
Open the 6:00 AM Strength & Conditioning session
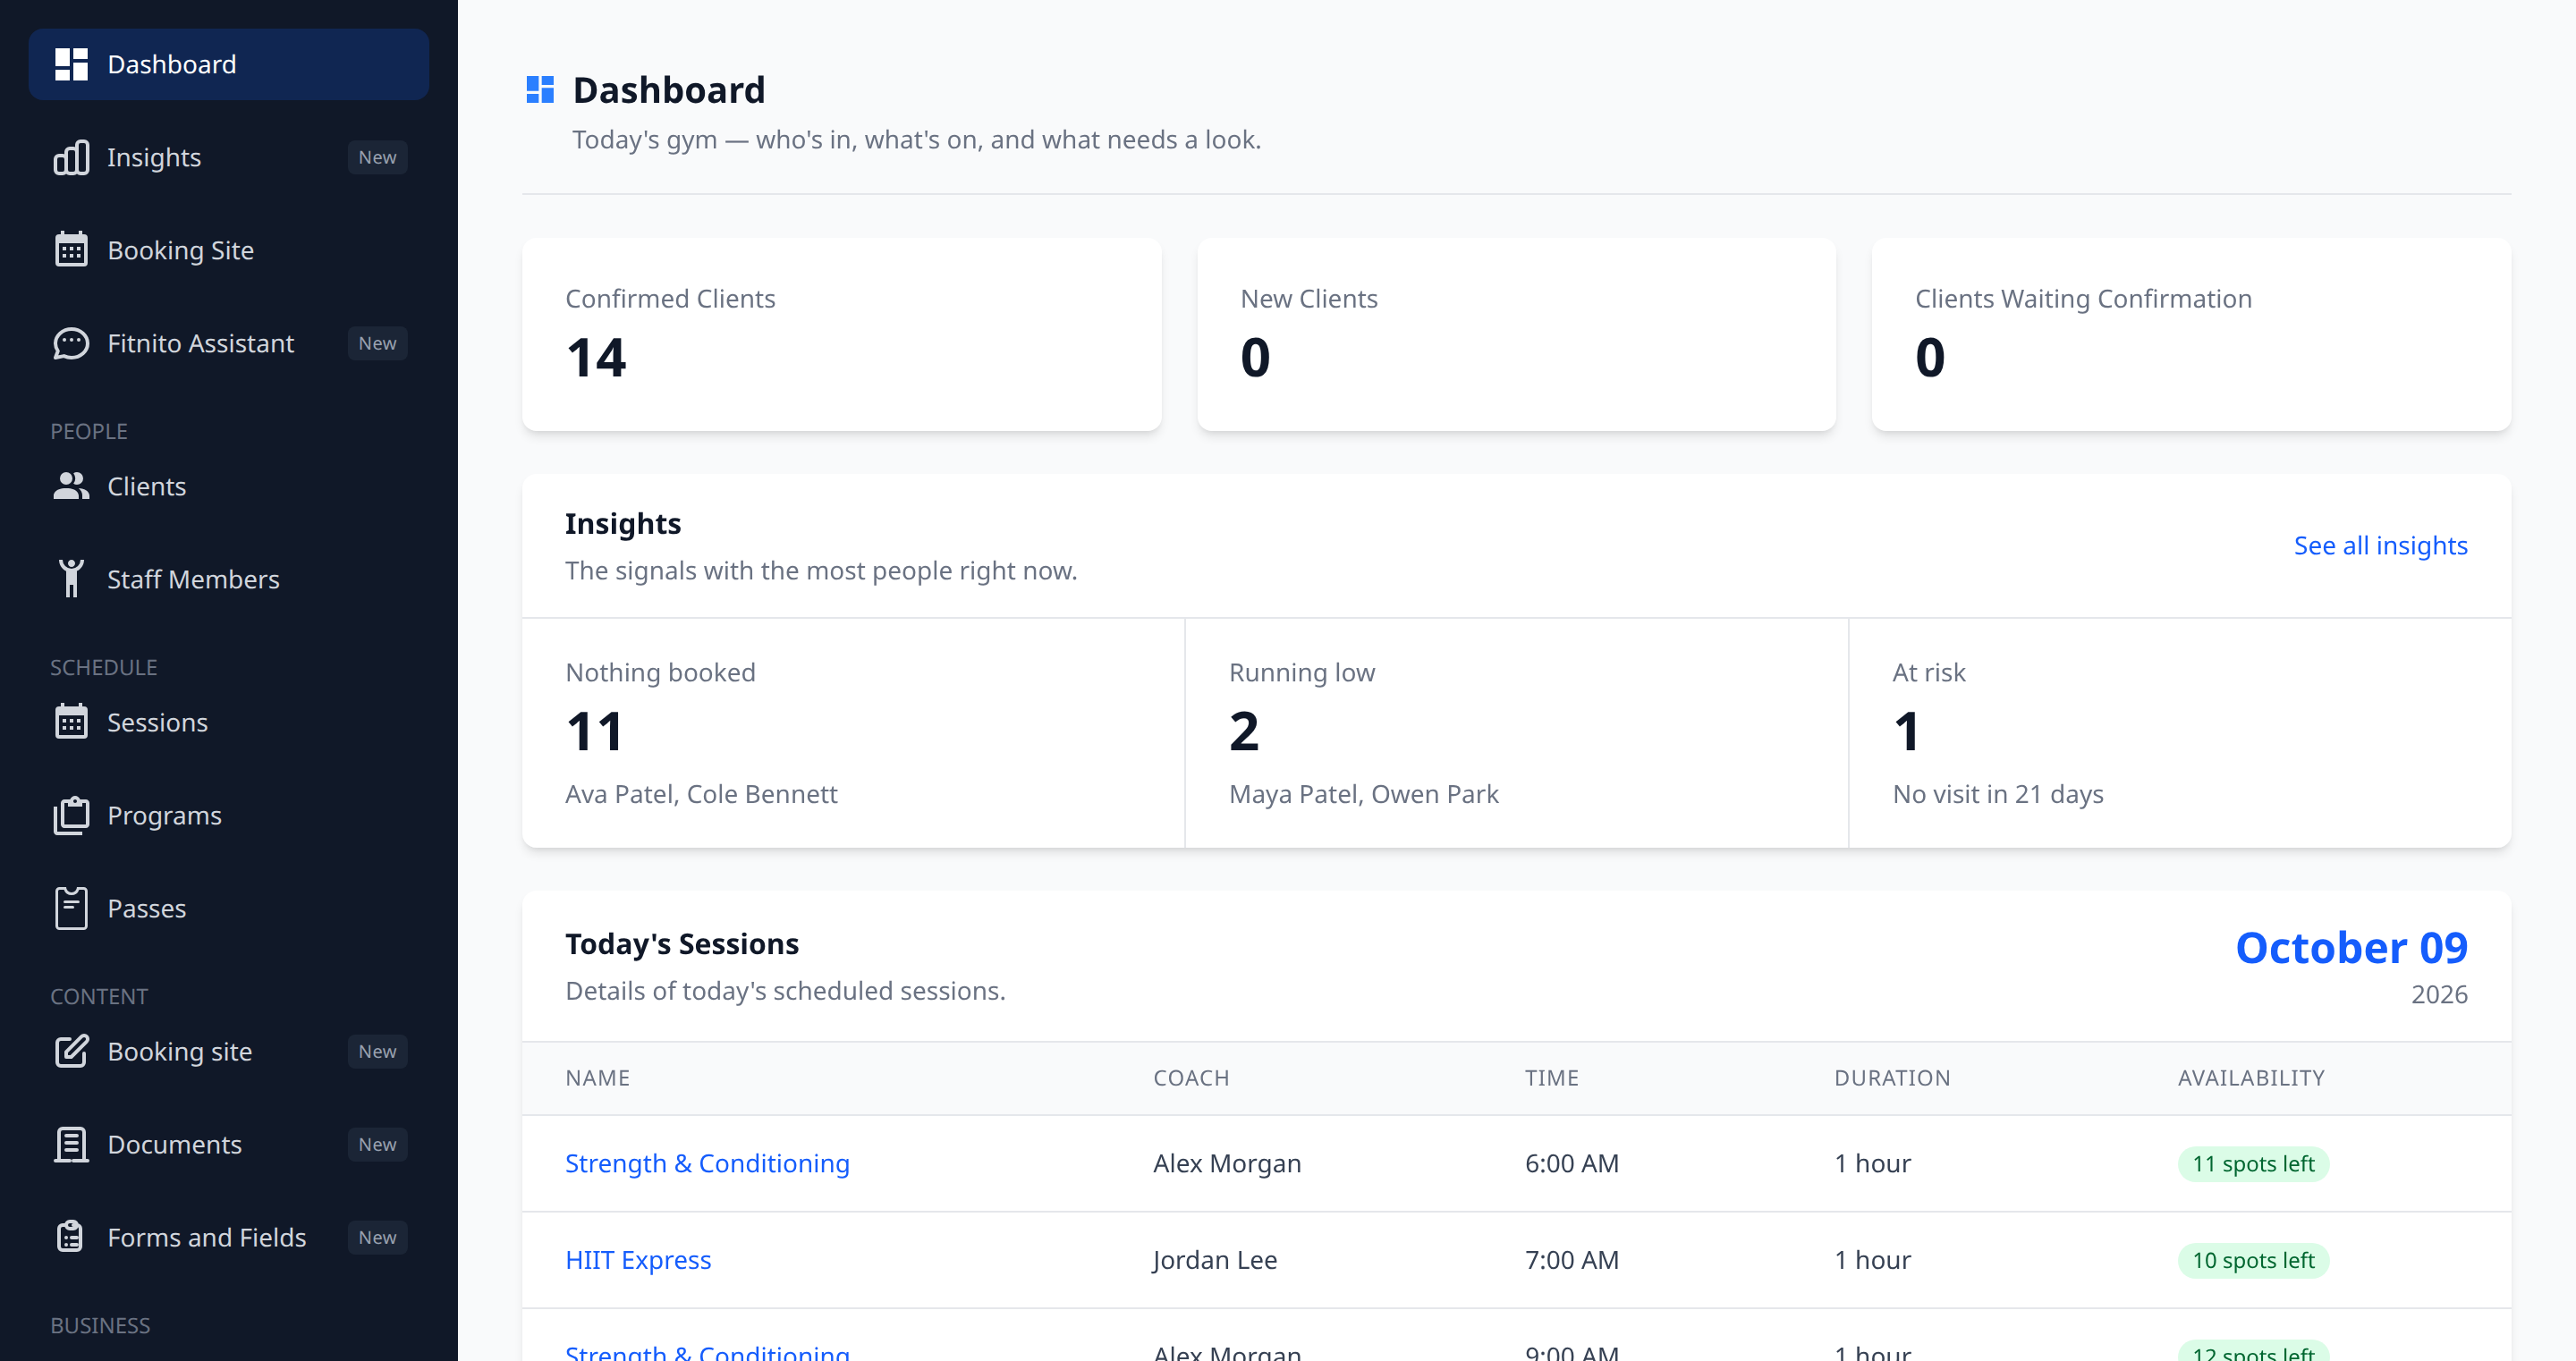point(707,1163)
